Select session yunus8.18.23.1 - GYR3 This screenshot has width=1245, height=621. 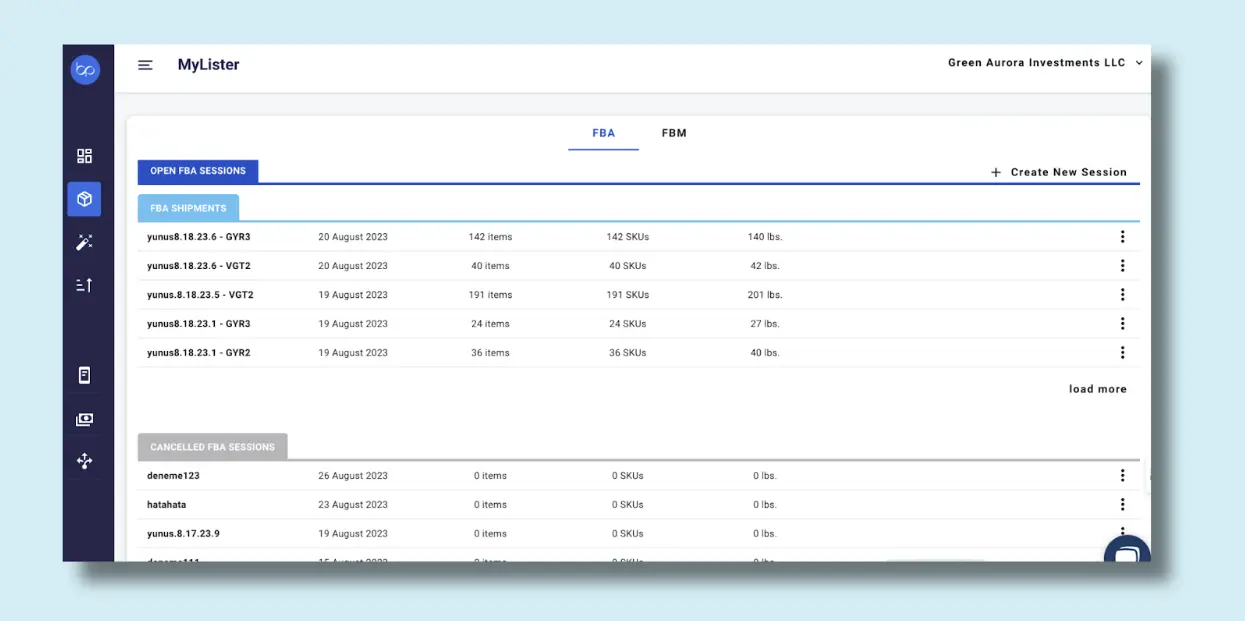click(199, 324)
